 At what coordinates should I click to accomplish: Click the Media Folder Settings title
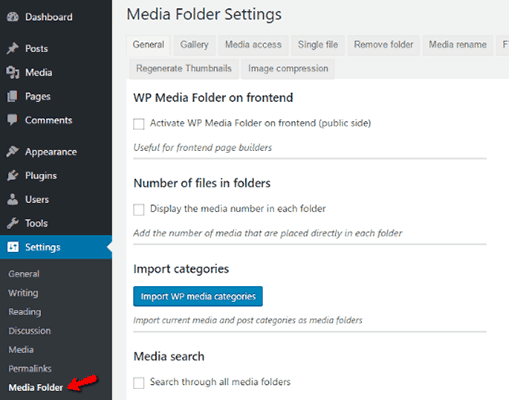204,15
